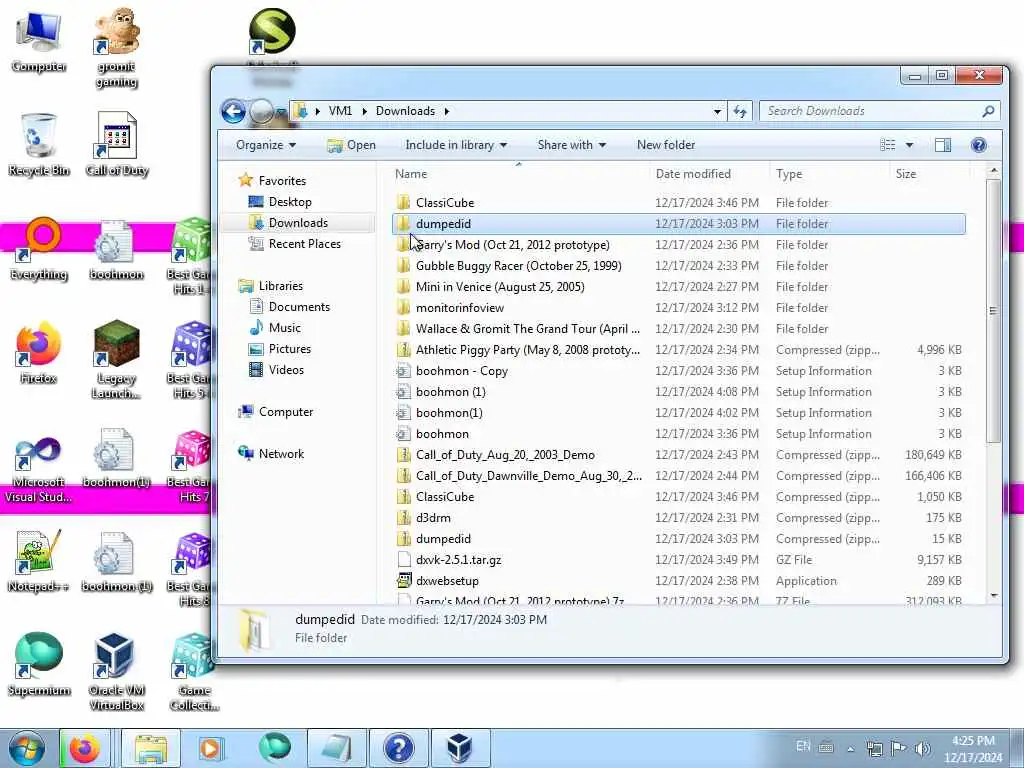Click the scrollbar down arrow in file list
Image resolution: width=1024 pixels, height=768 pixels.
click(993, 595)
